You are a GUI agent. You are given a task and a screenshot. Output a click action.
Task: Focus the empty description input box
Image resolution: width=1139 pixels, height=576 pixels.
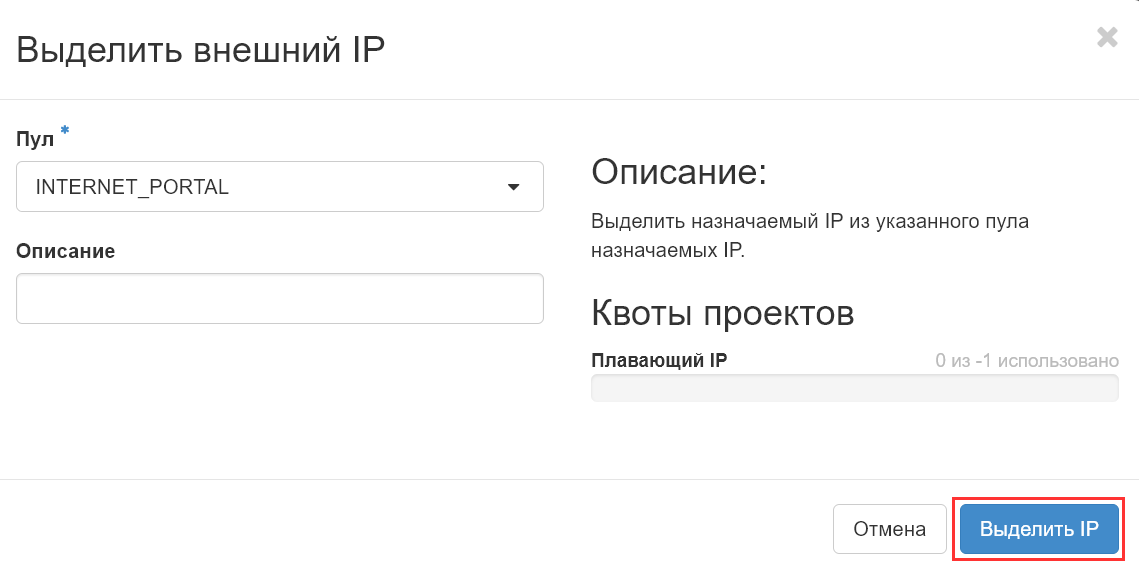pos(280,298)
